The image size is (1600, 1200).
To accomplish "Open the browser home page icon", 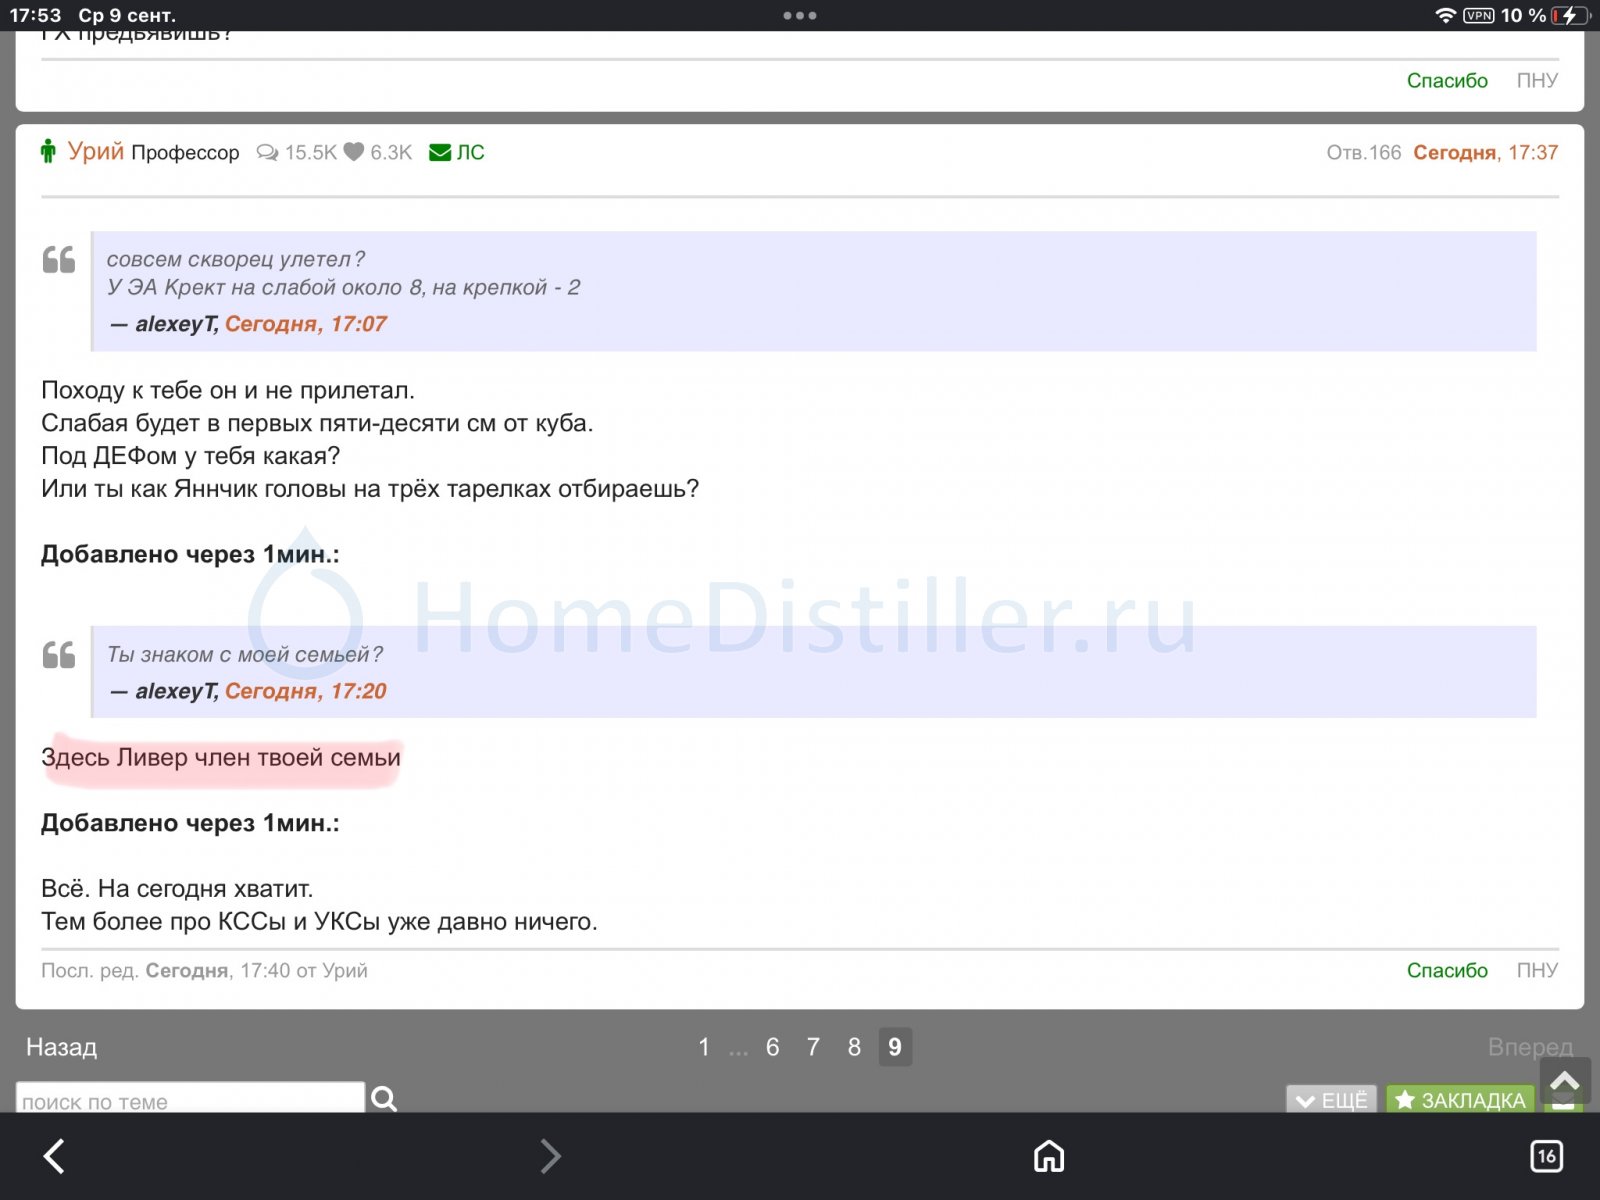I will pyautogui.click(x=1048, y=1156).
